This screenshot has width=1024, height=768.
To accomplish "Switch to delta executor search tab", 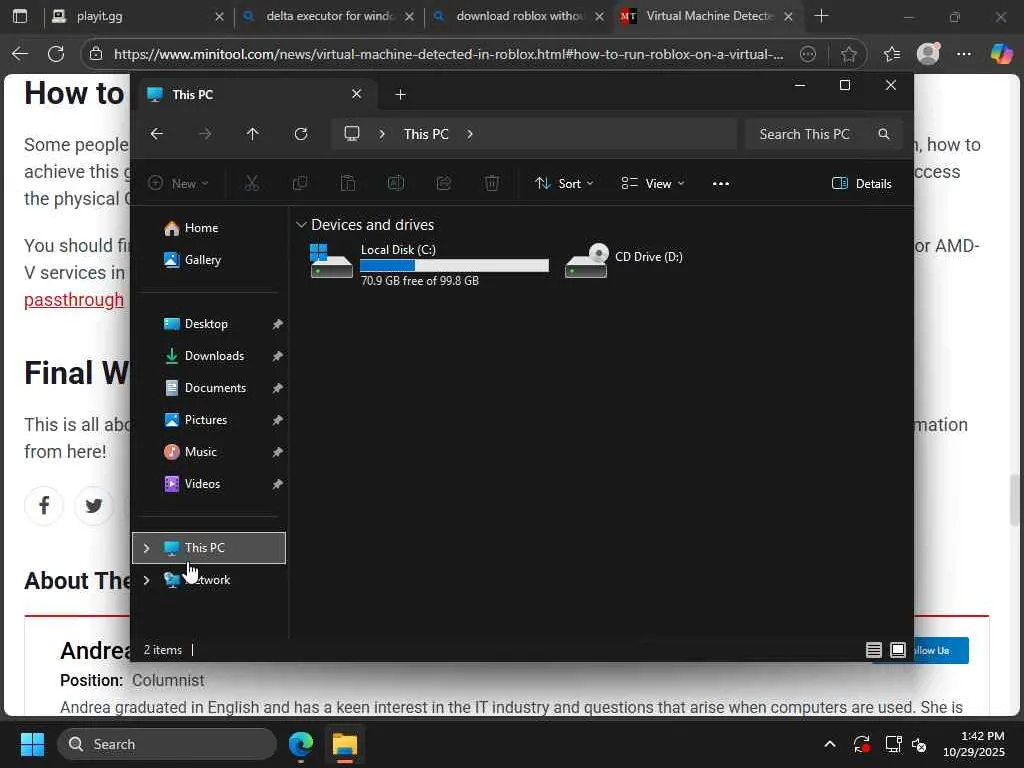I will (328, 16).
